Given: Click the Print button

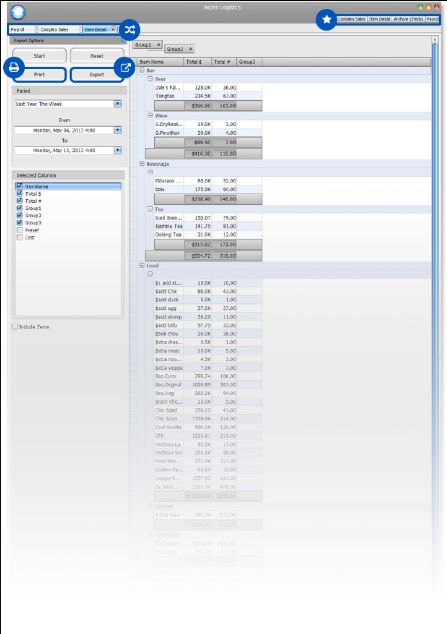Looking at the screenshot, I should click(39, 74).
